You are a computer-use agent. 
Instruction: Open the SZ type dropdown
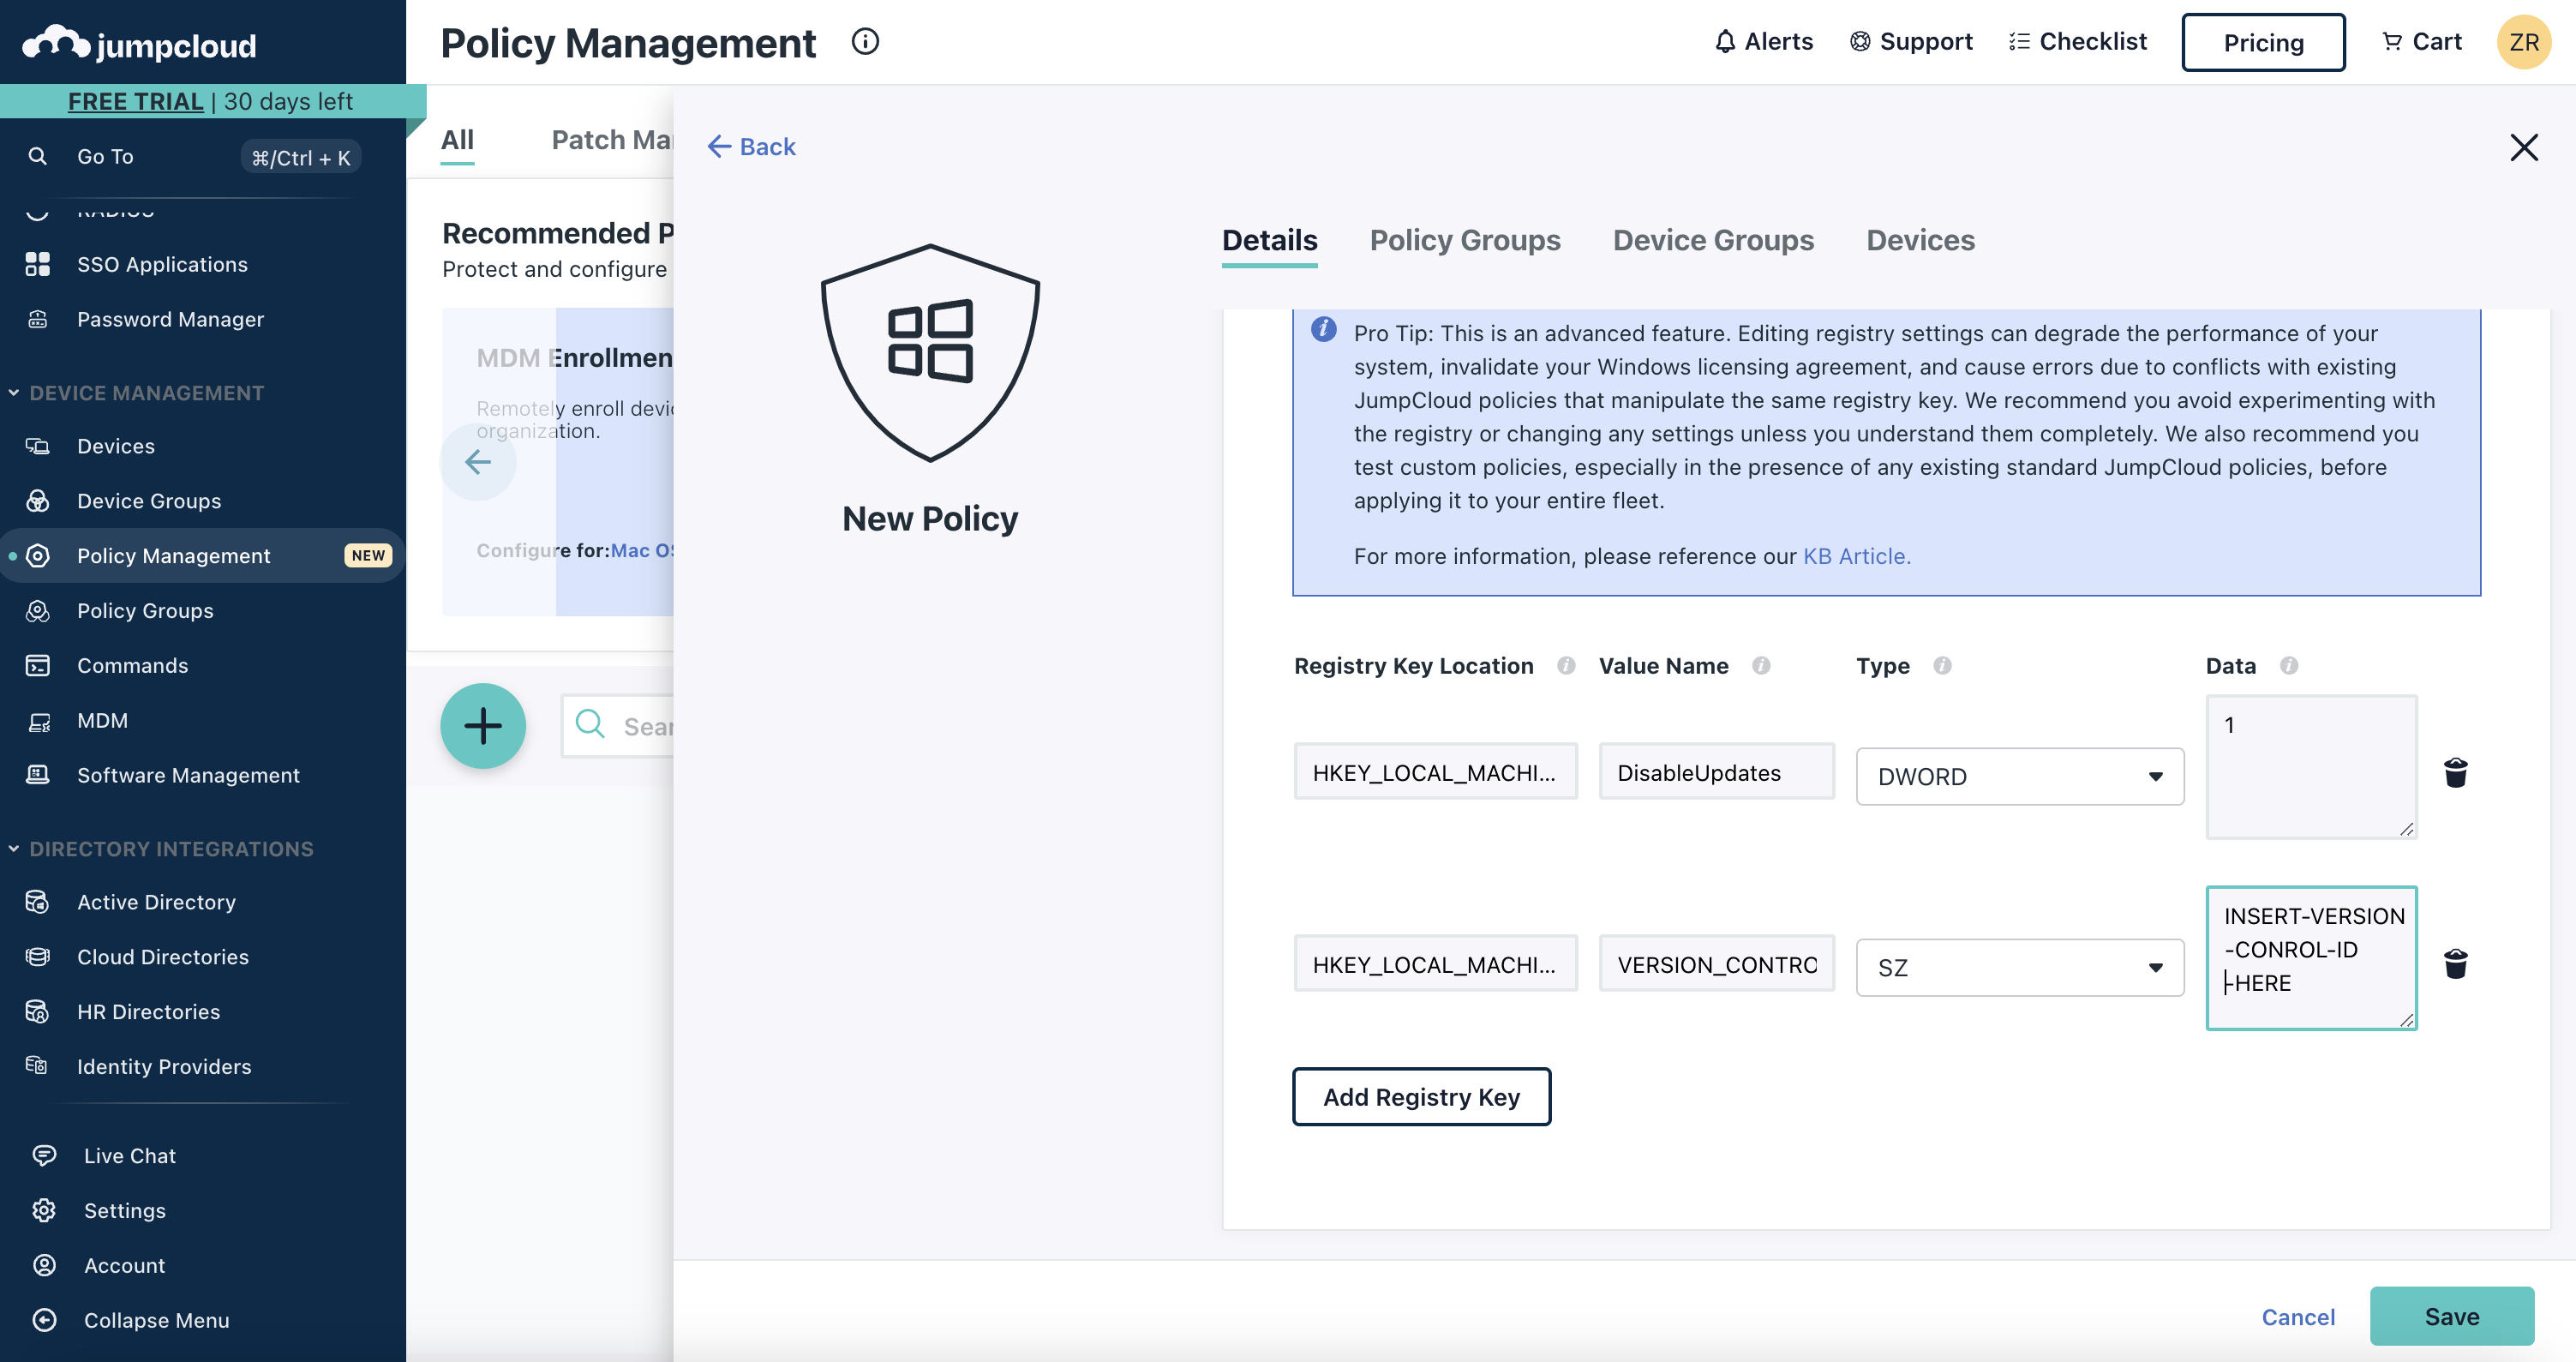tap(2019, 967)
